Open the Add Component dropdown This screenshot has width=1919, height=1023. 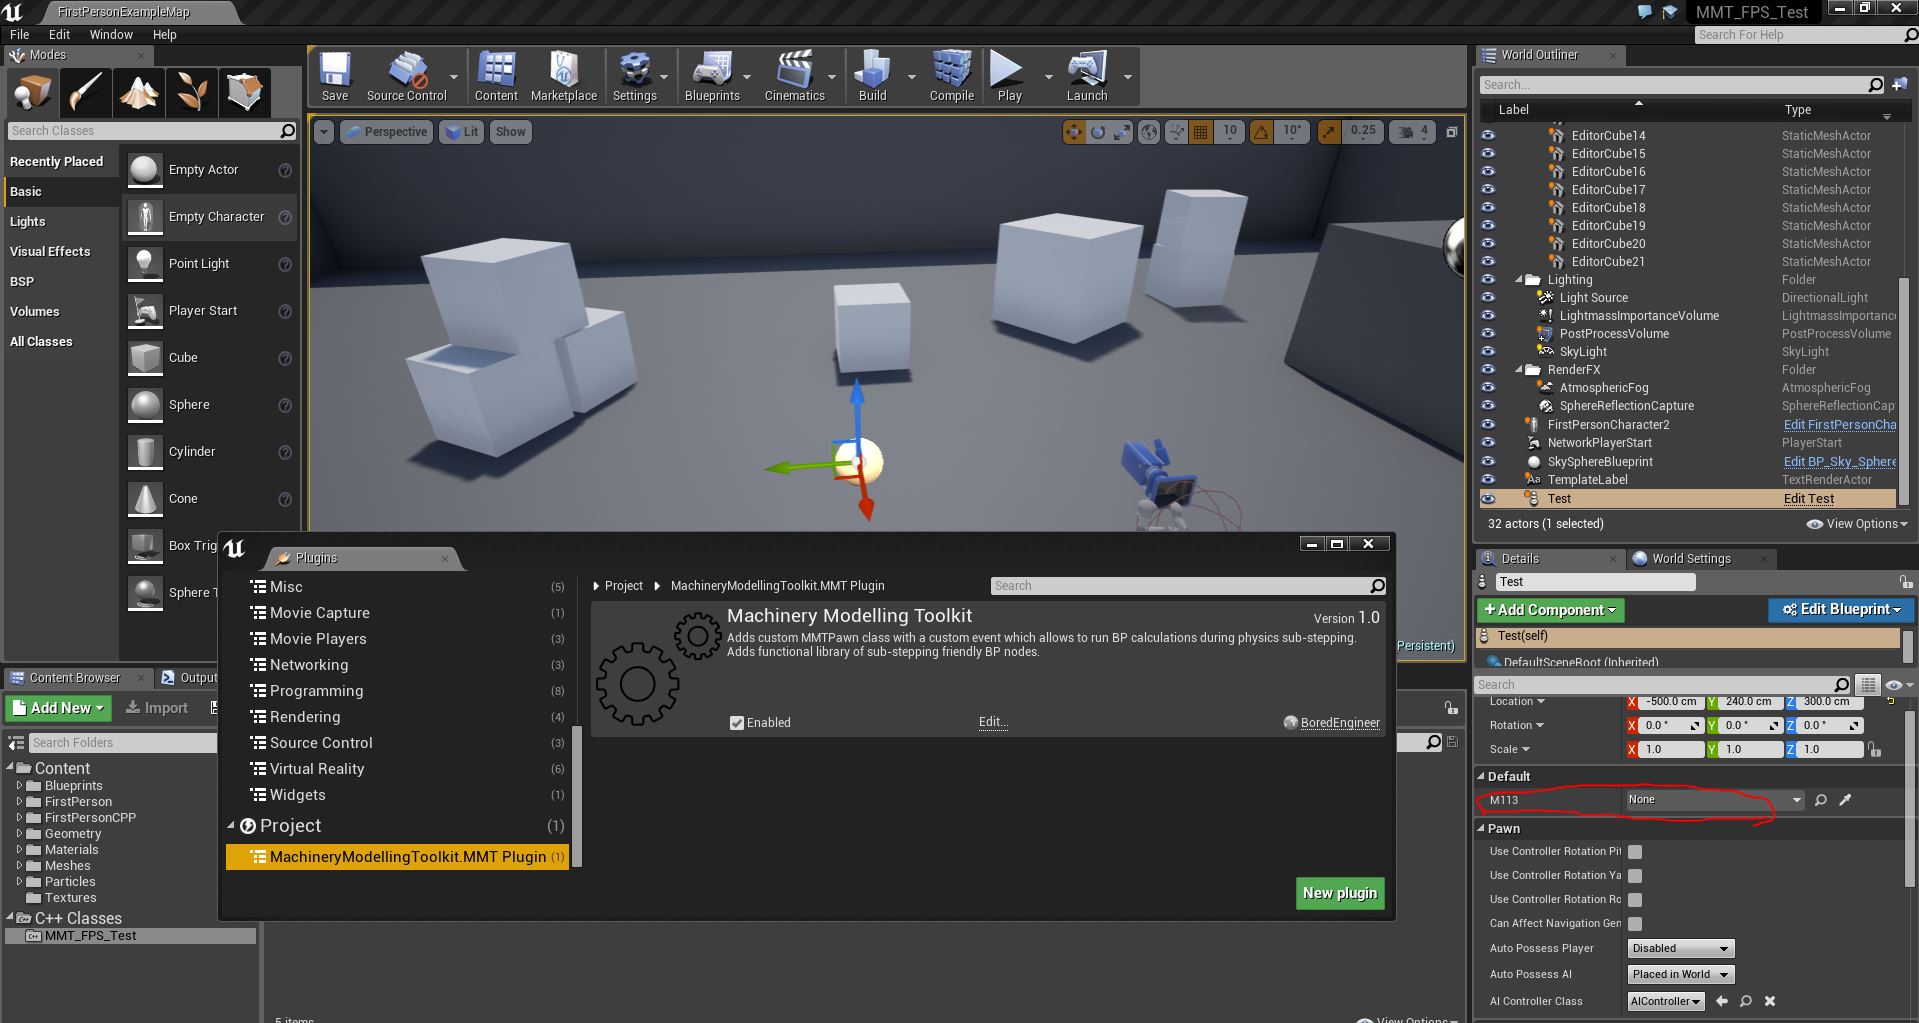pyautogui.click(x=1551, y=610)
